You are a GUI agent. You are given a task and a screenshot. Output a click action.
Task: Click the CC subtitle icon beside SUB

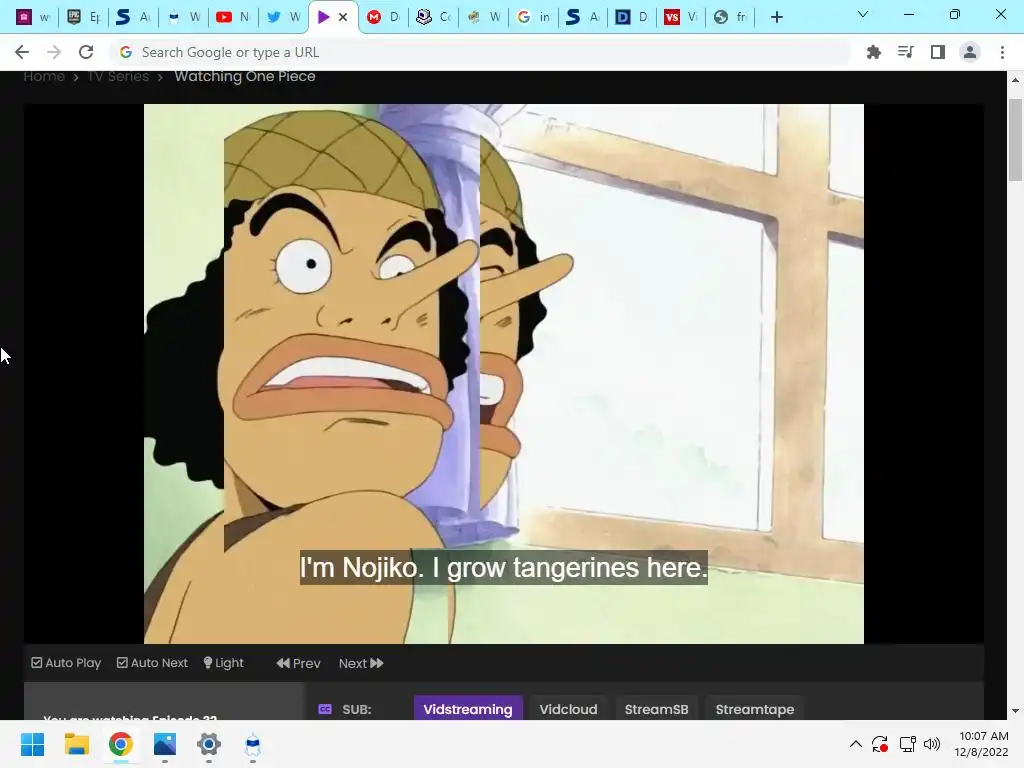(325, 709)
